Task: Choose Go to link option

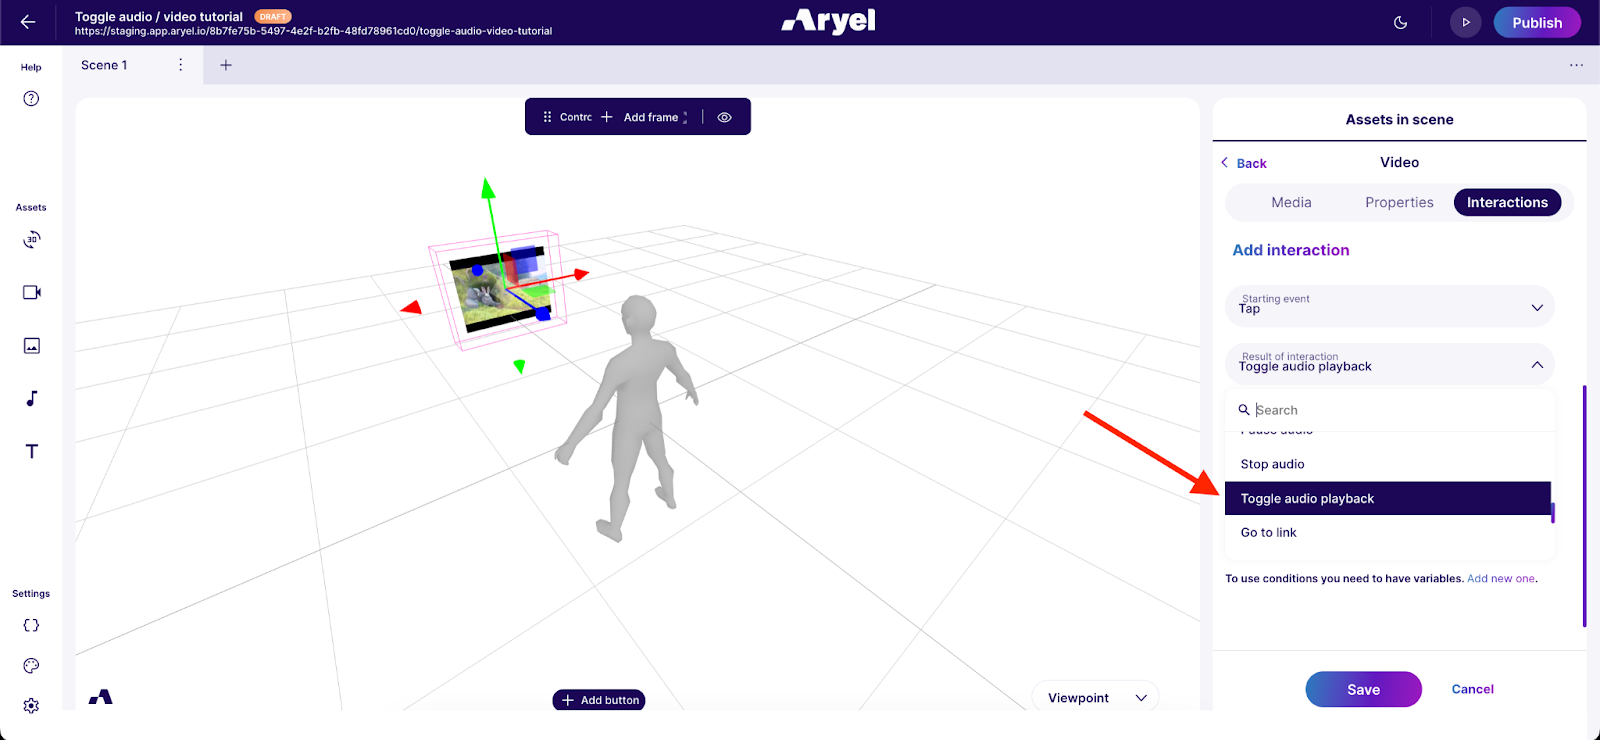Action: [x=1388, y=532]
